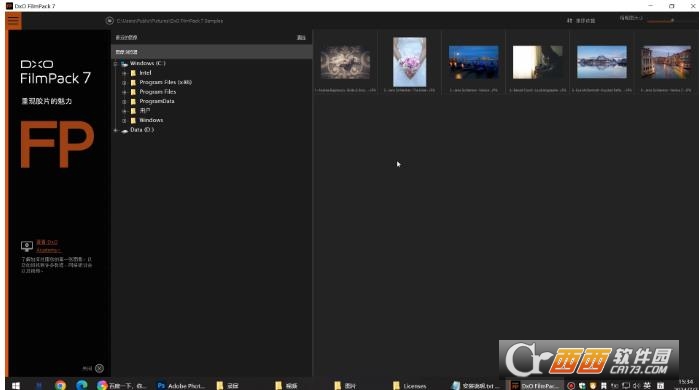
Task: Open the Licenses folder taskbar window
Action: (x=411, y=386)
